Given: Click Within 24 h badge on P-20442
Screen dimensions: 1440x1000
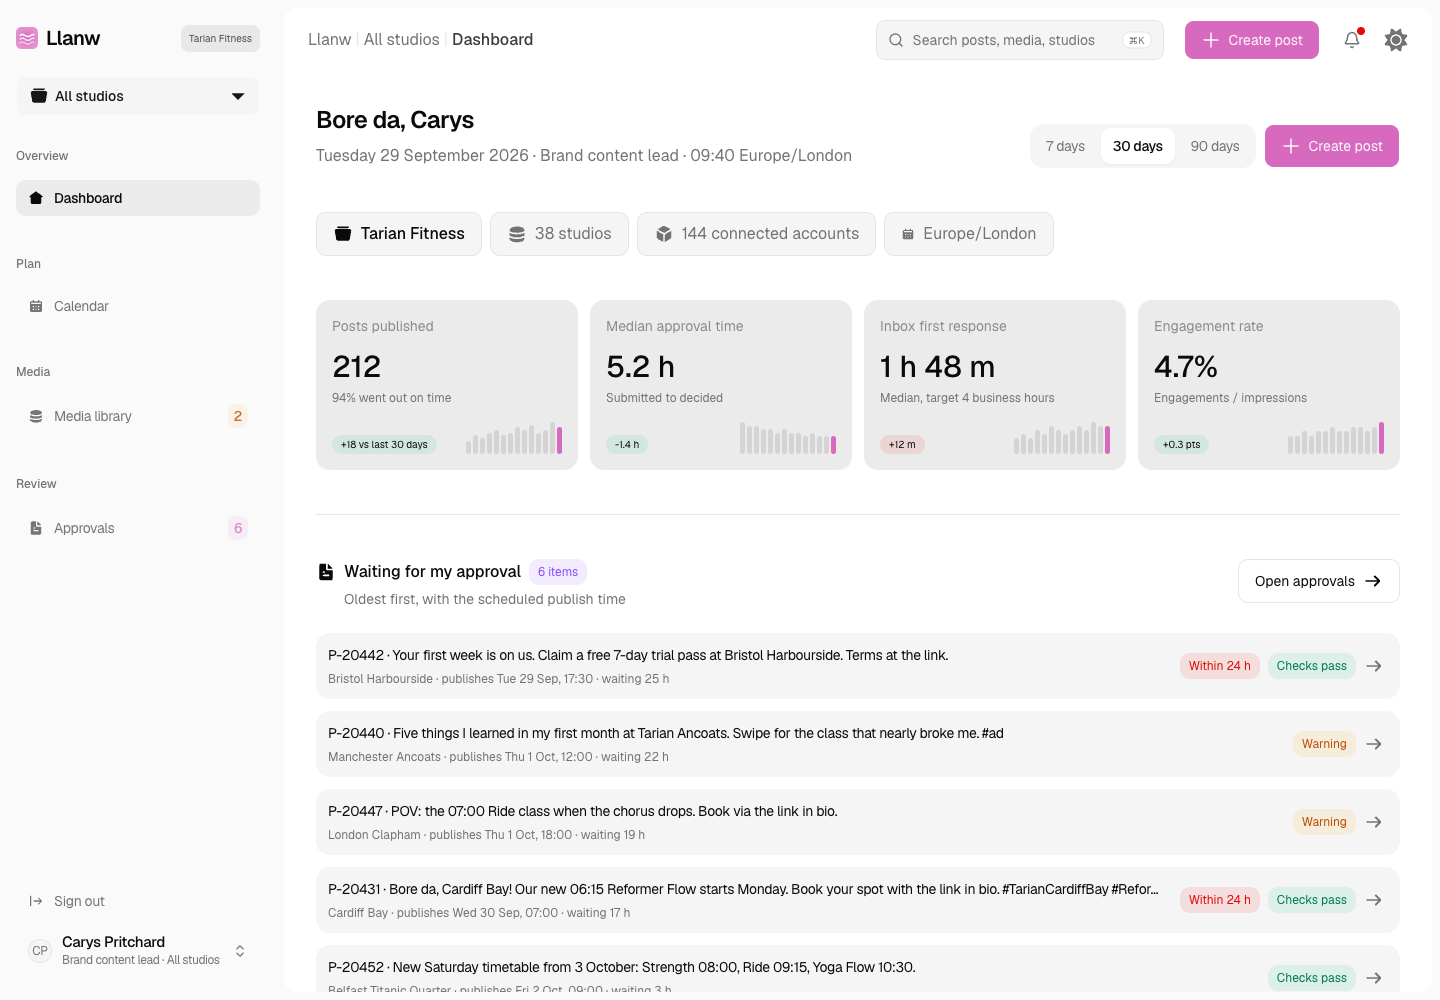Looking at the screenshot, I should pyautogui.click(x=1219, y=666).
